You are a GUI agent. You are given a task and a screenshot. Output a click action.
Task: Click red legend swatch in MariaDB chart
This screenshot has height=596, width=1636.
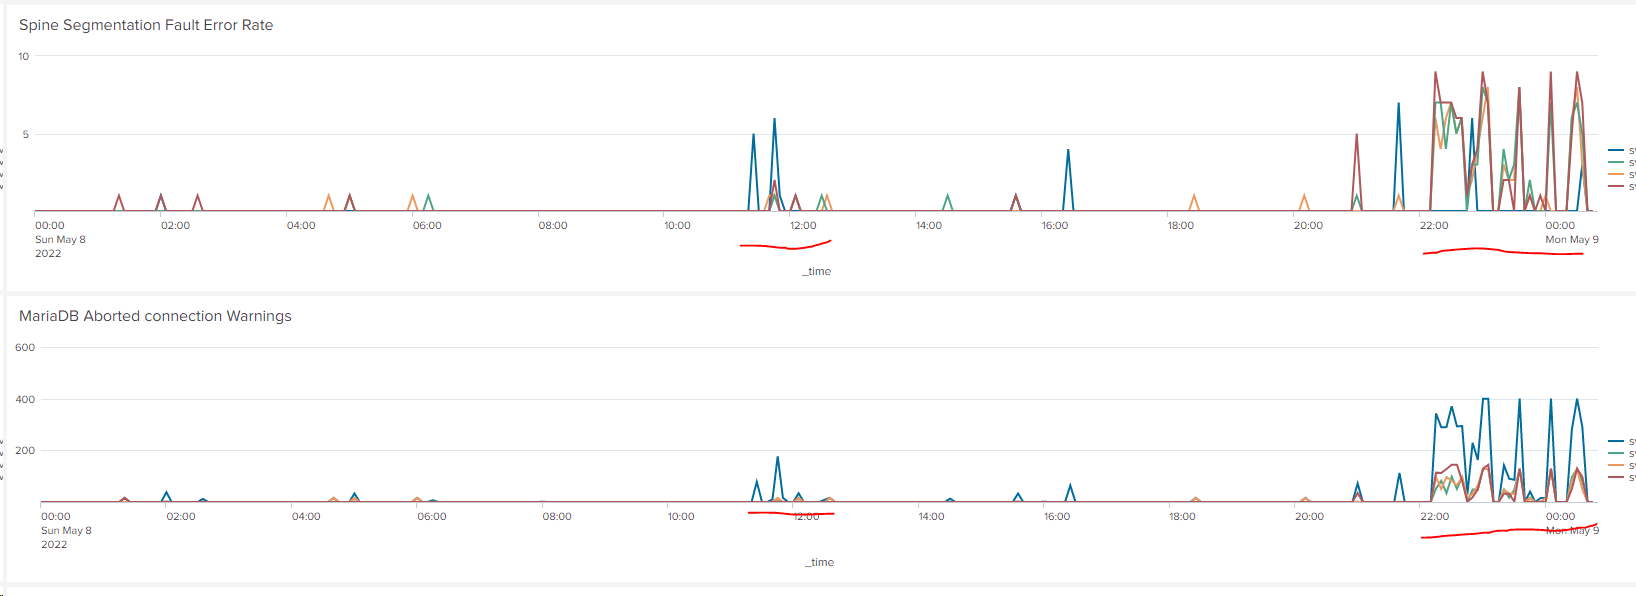click(1616, 477)
